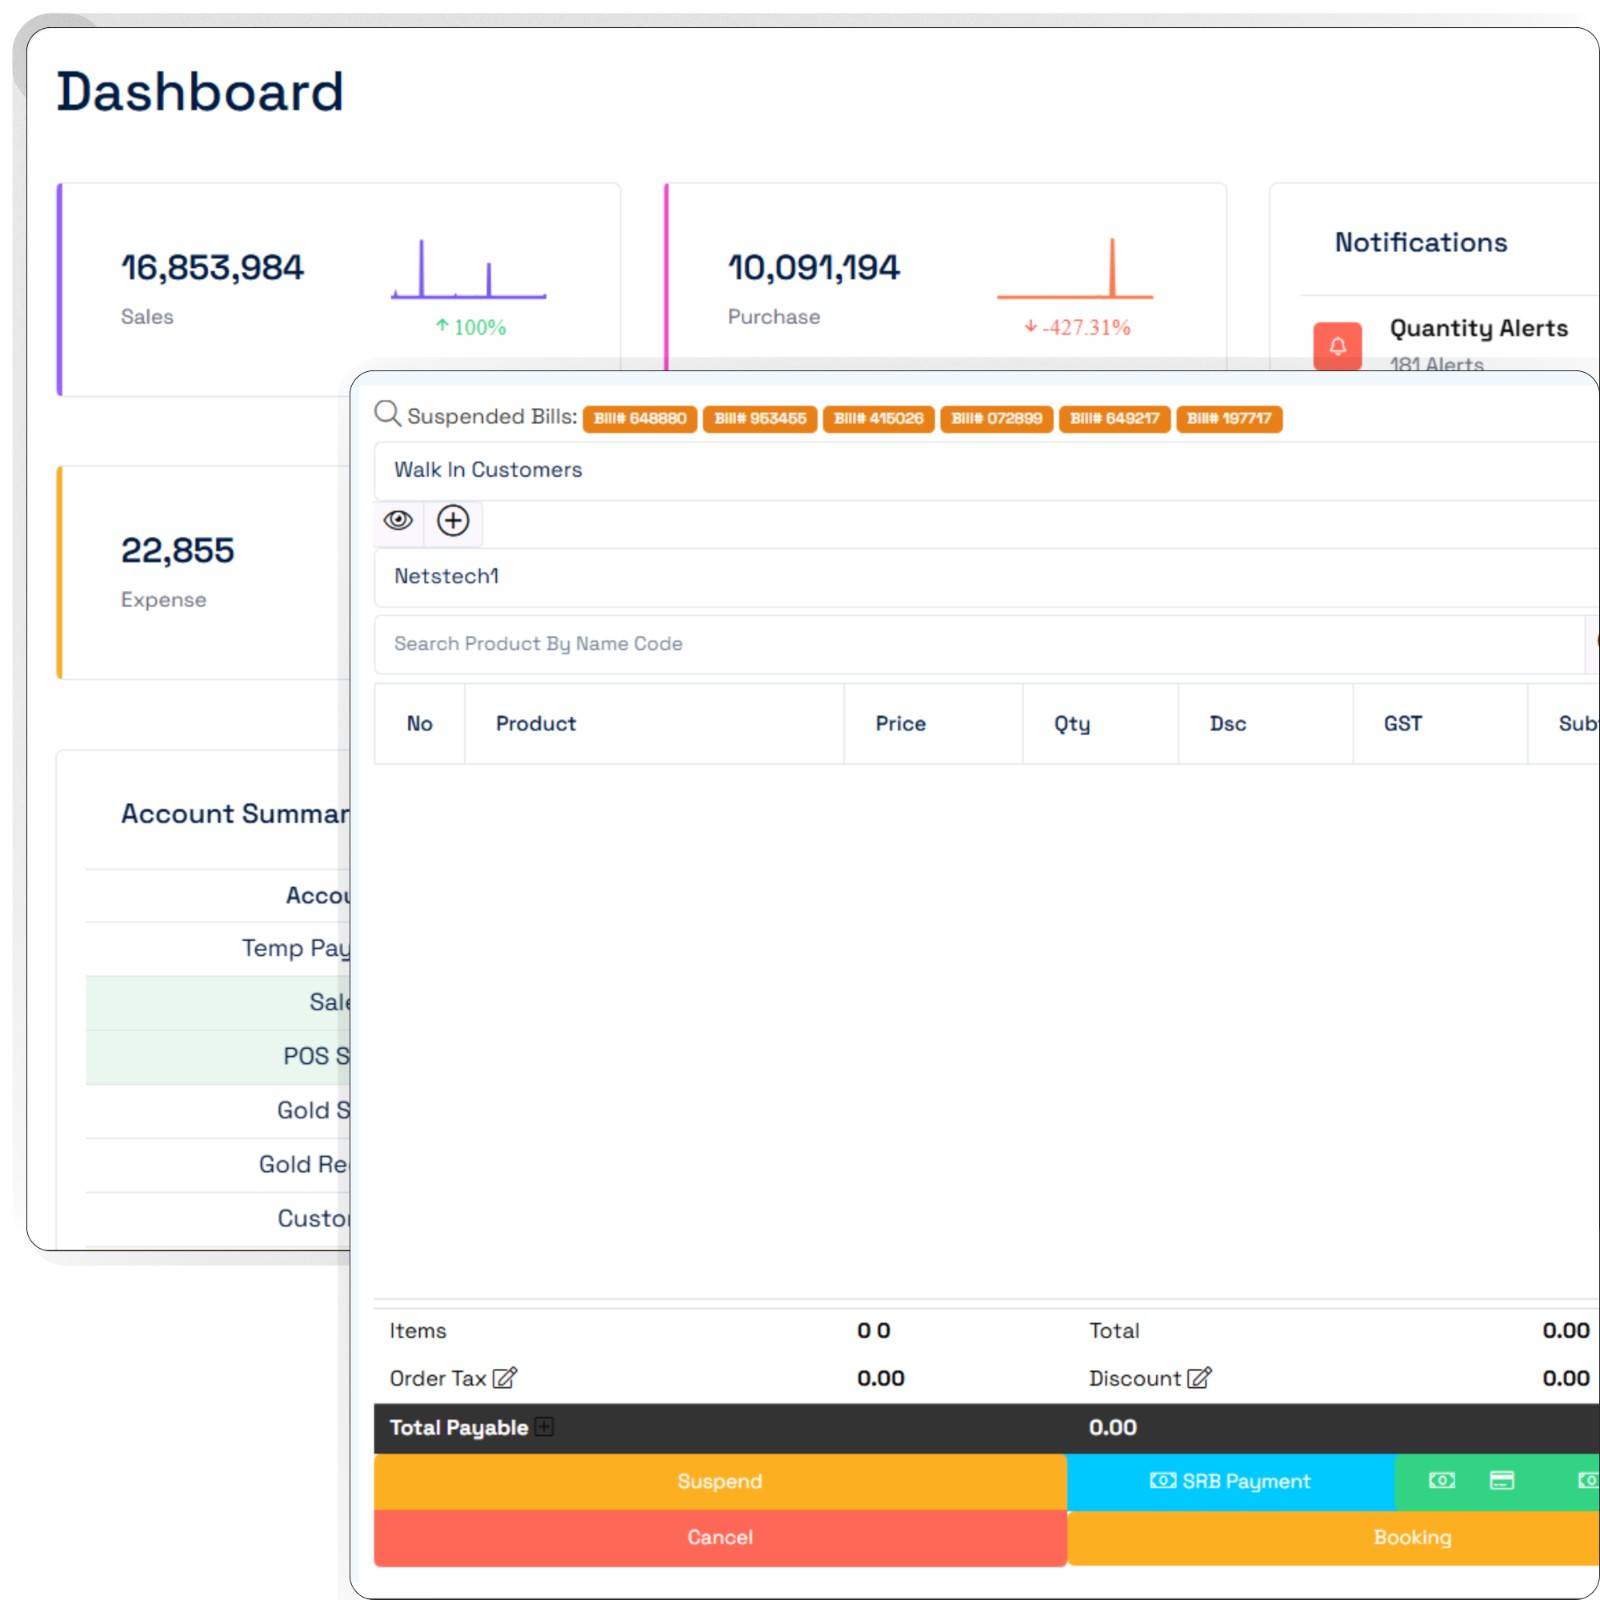Click the search magnifier beside Suspended Bills
This screenshot has width=1600, height=1600.
(387, 414)
